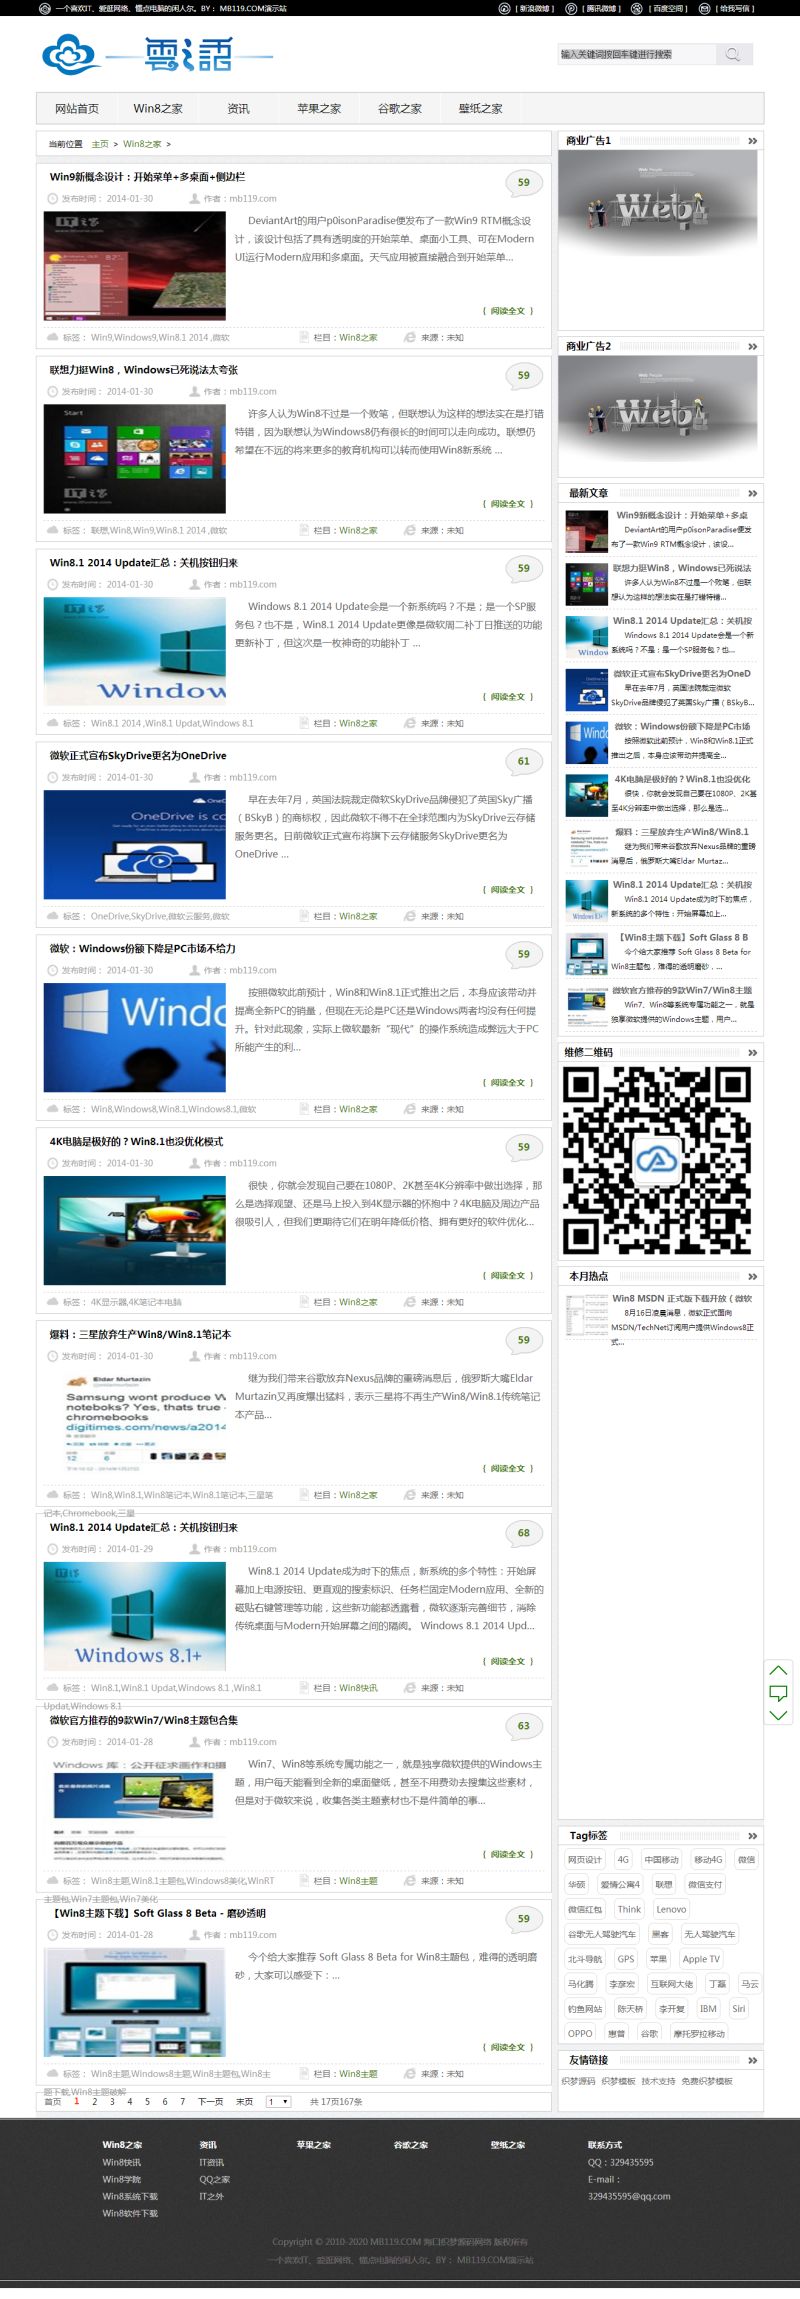
Task: Open footer link Win8系统下载
Action: tap(130, 2197)
